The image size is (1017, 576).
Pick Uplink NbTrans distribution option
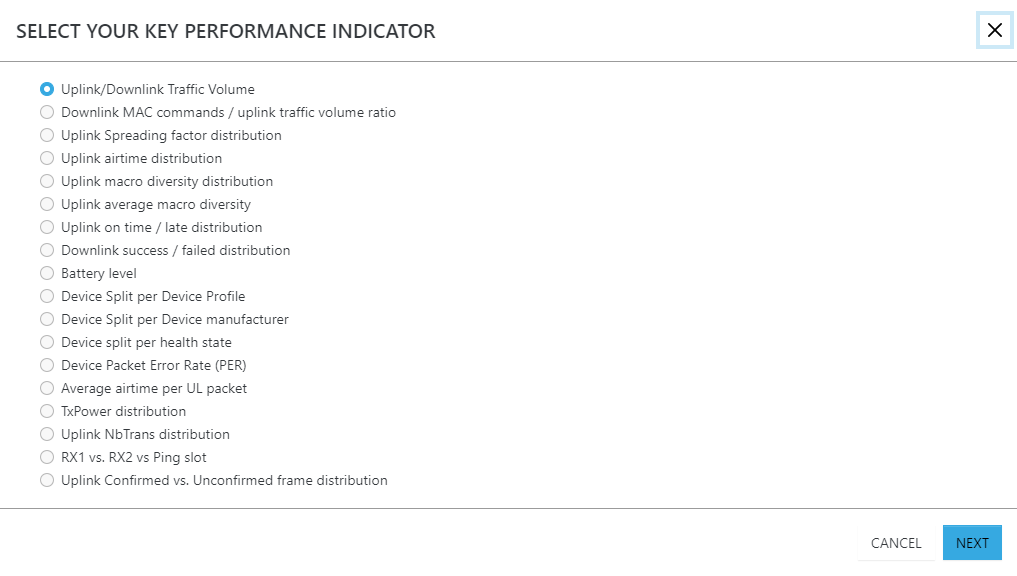[x=47, y=434]
